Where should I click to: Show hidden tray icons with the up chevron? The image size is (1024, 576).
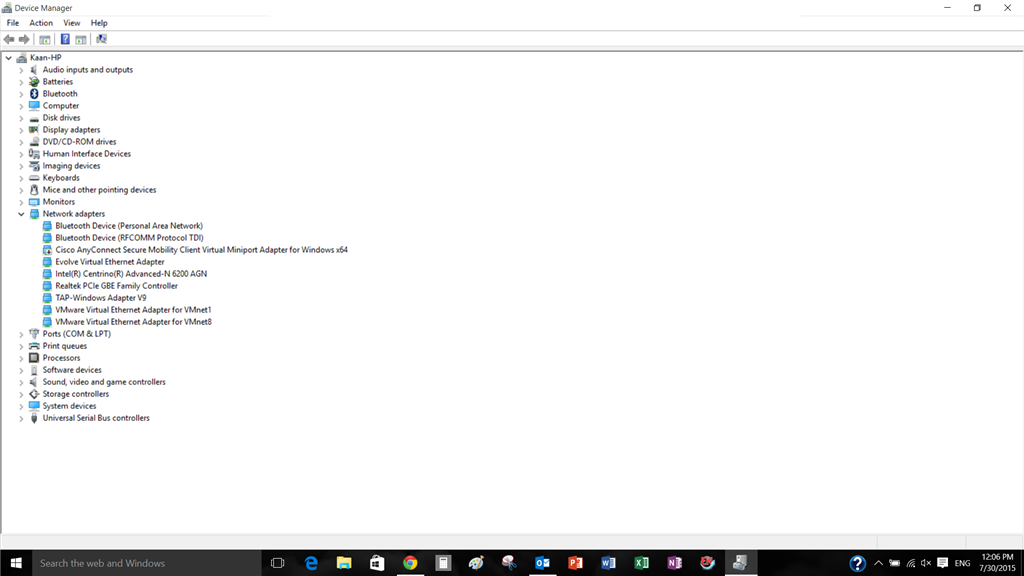click(x=878, y=563)
